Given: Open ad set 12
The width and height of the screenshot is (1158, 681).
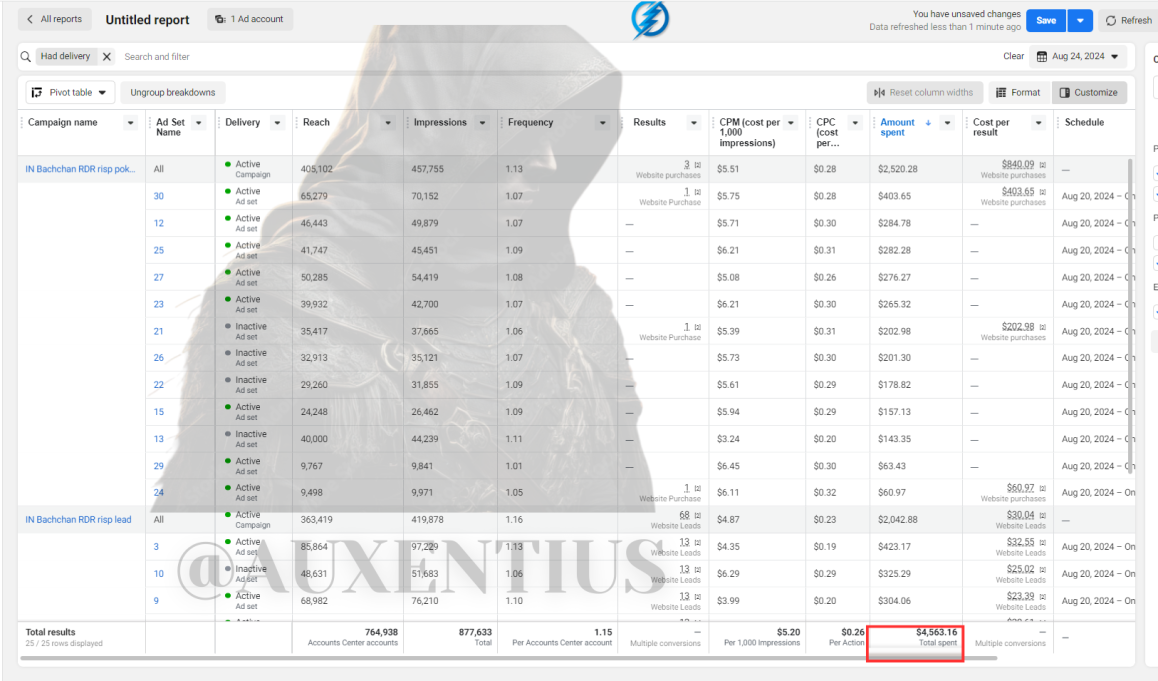Looking at the screenshot, I should tap(159, 223).
